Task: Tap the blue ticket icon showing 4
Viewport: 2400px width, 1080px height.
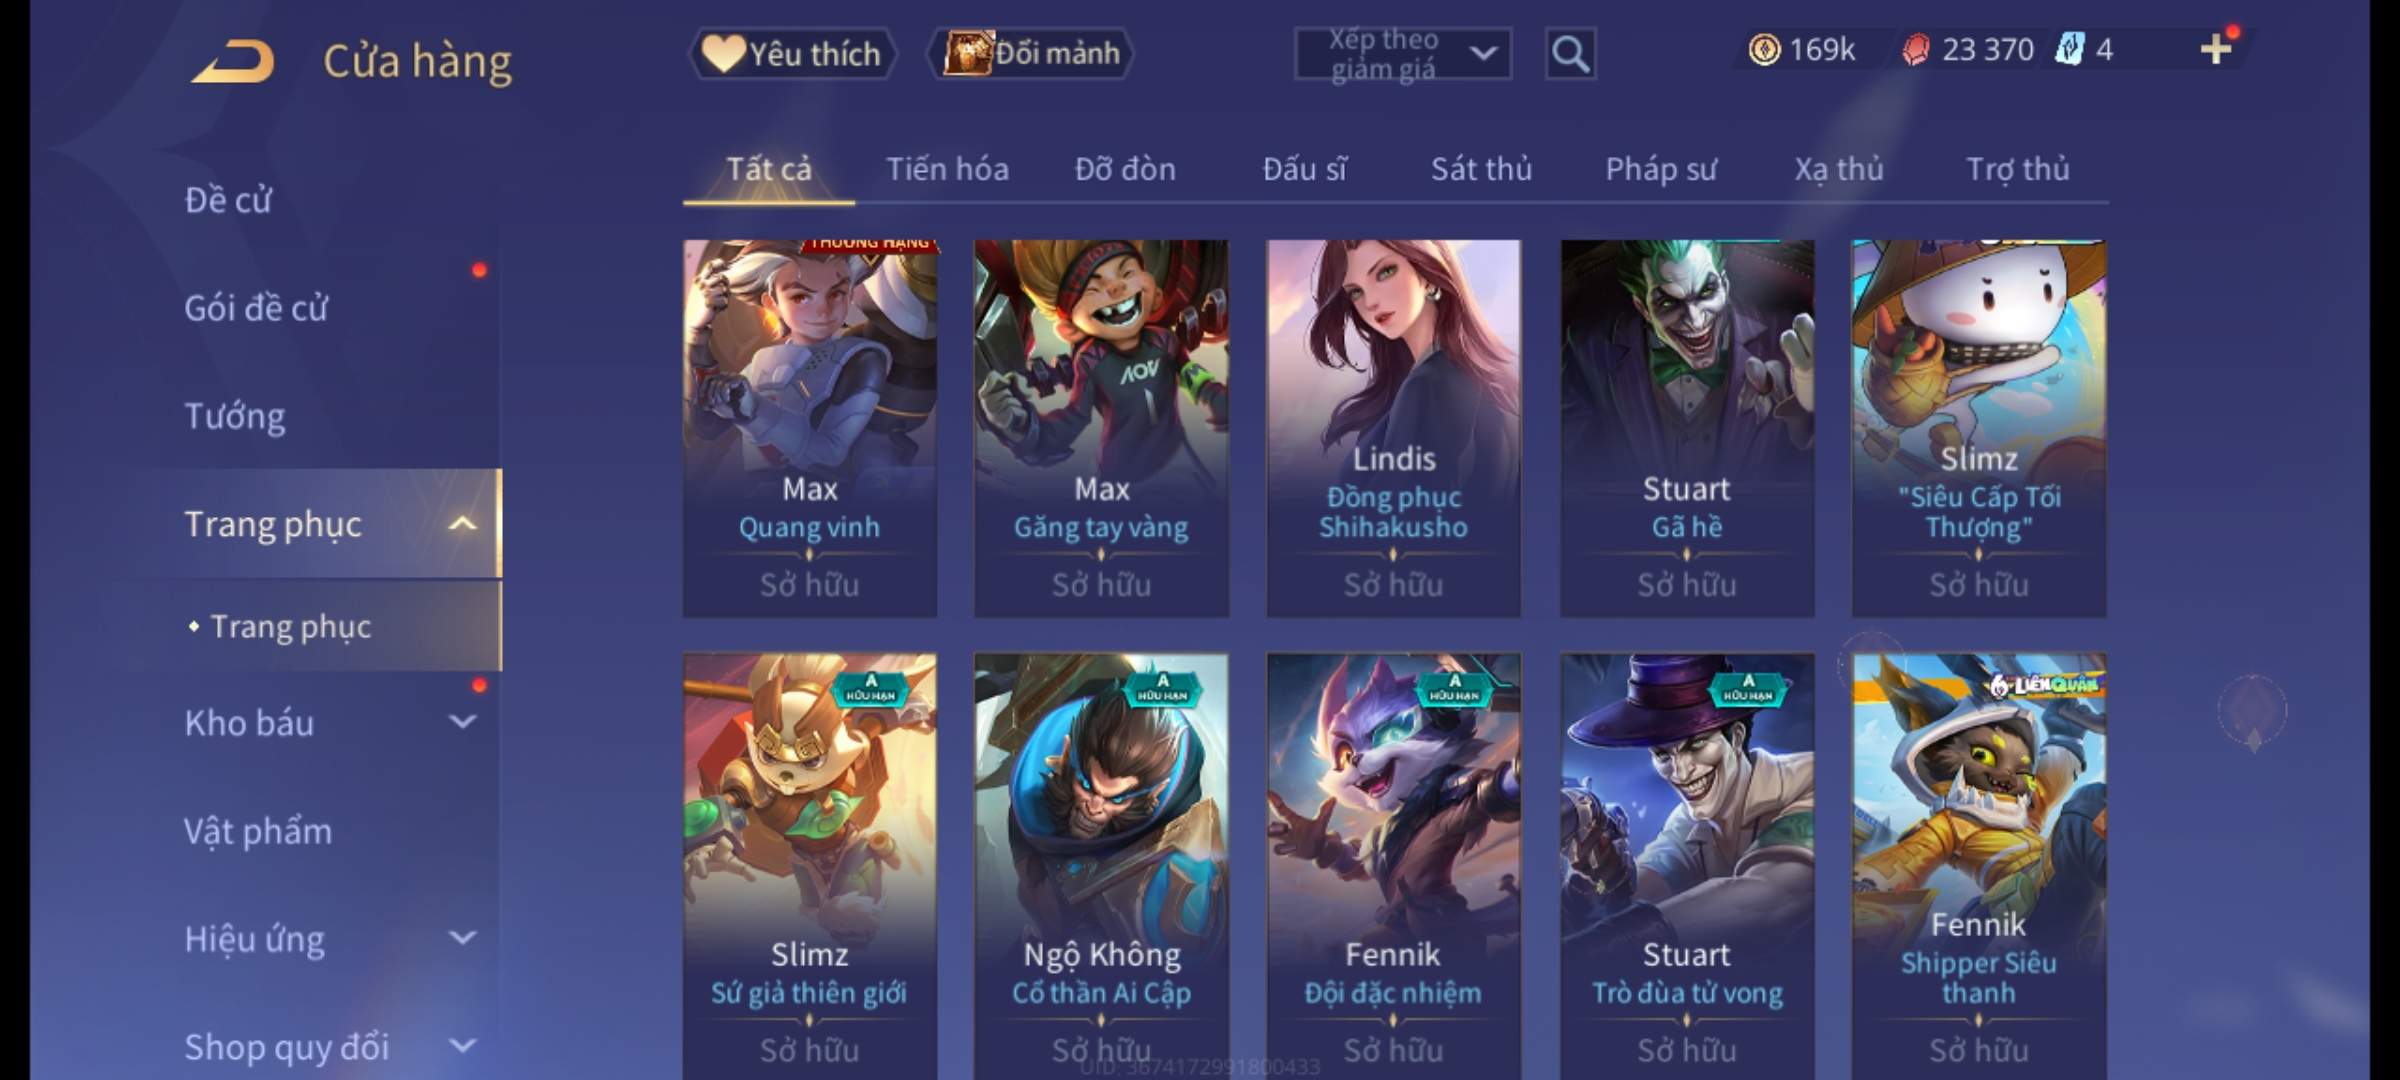Action: coord(2069,49)
